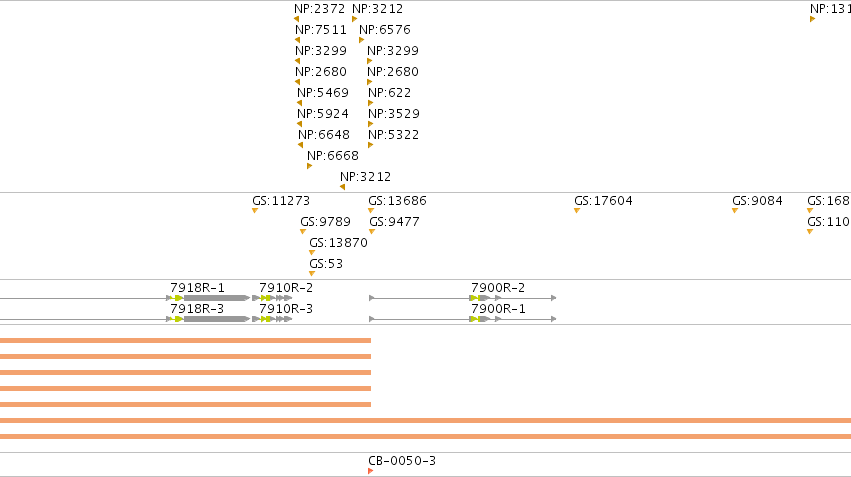This screenshot has width=851, height=477.
Task: Click the GS:13870 insertion marker
Action: (312, 253)
